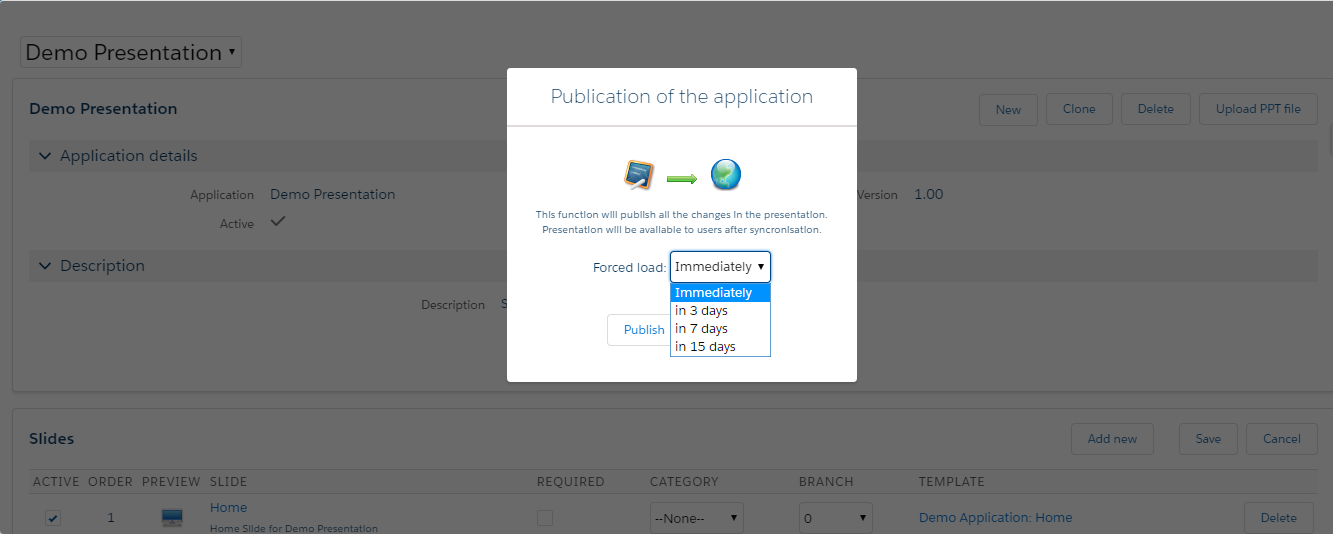Click the Upload PPT file button
This screenshot has width=1333, height=534.
1258,109
